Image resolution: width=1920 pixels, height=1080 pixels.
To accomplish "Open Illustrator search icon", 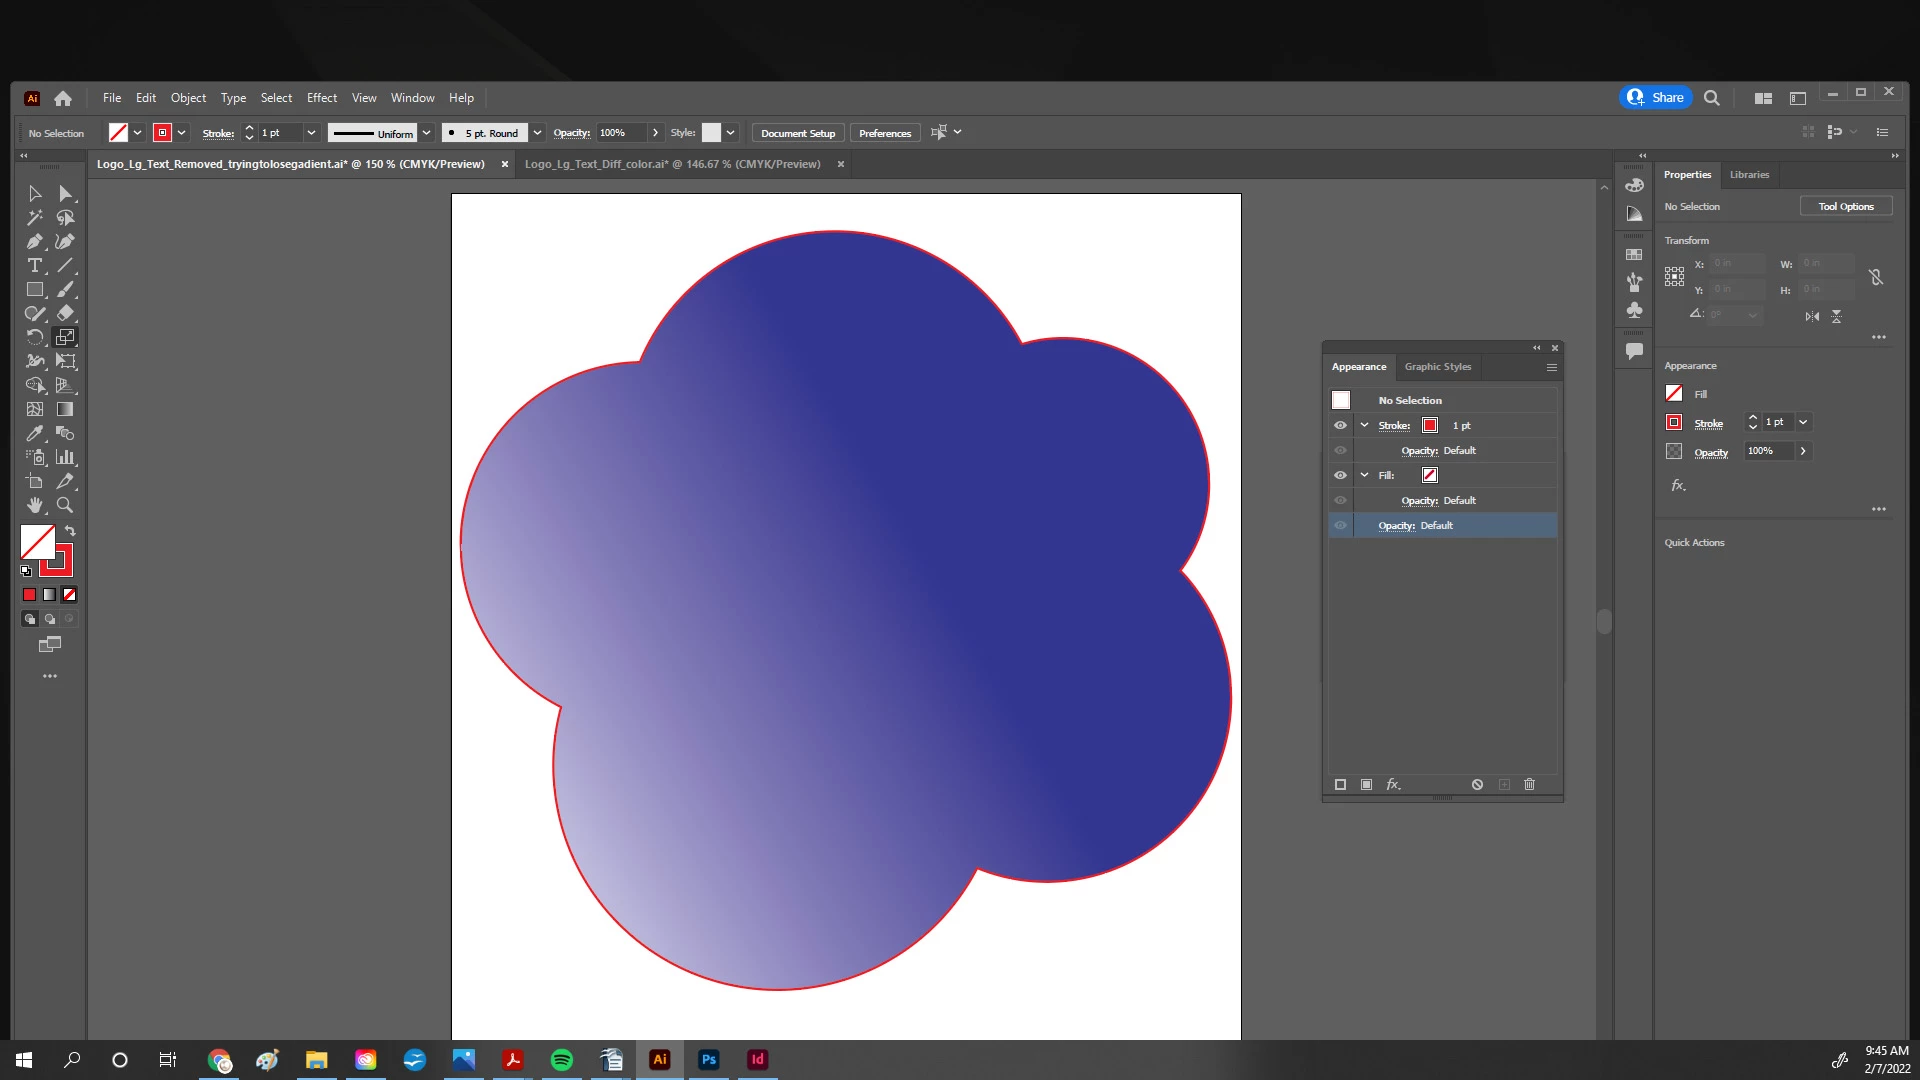I will coord(1711,98).
